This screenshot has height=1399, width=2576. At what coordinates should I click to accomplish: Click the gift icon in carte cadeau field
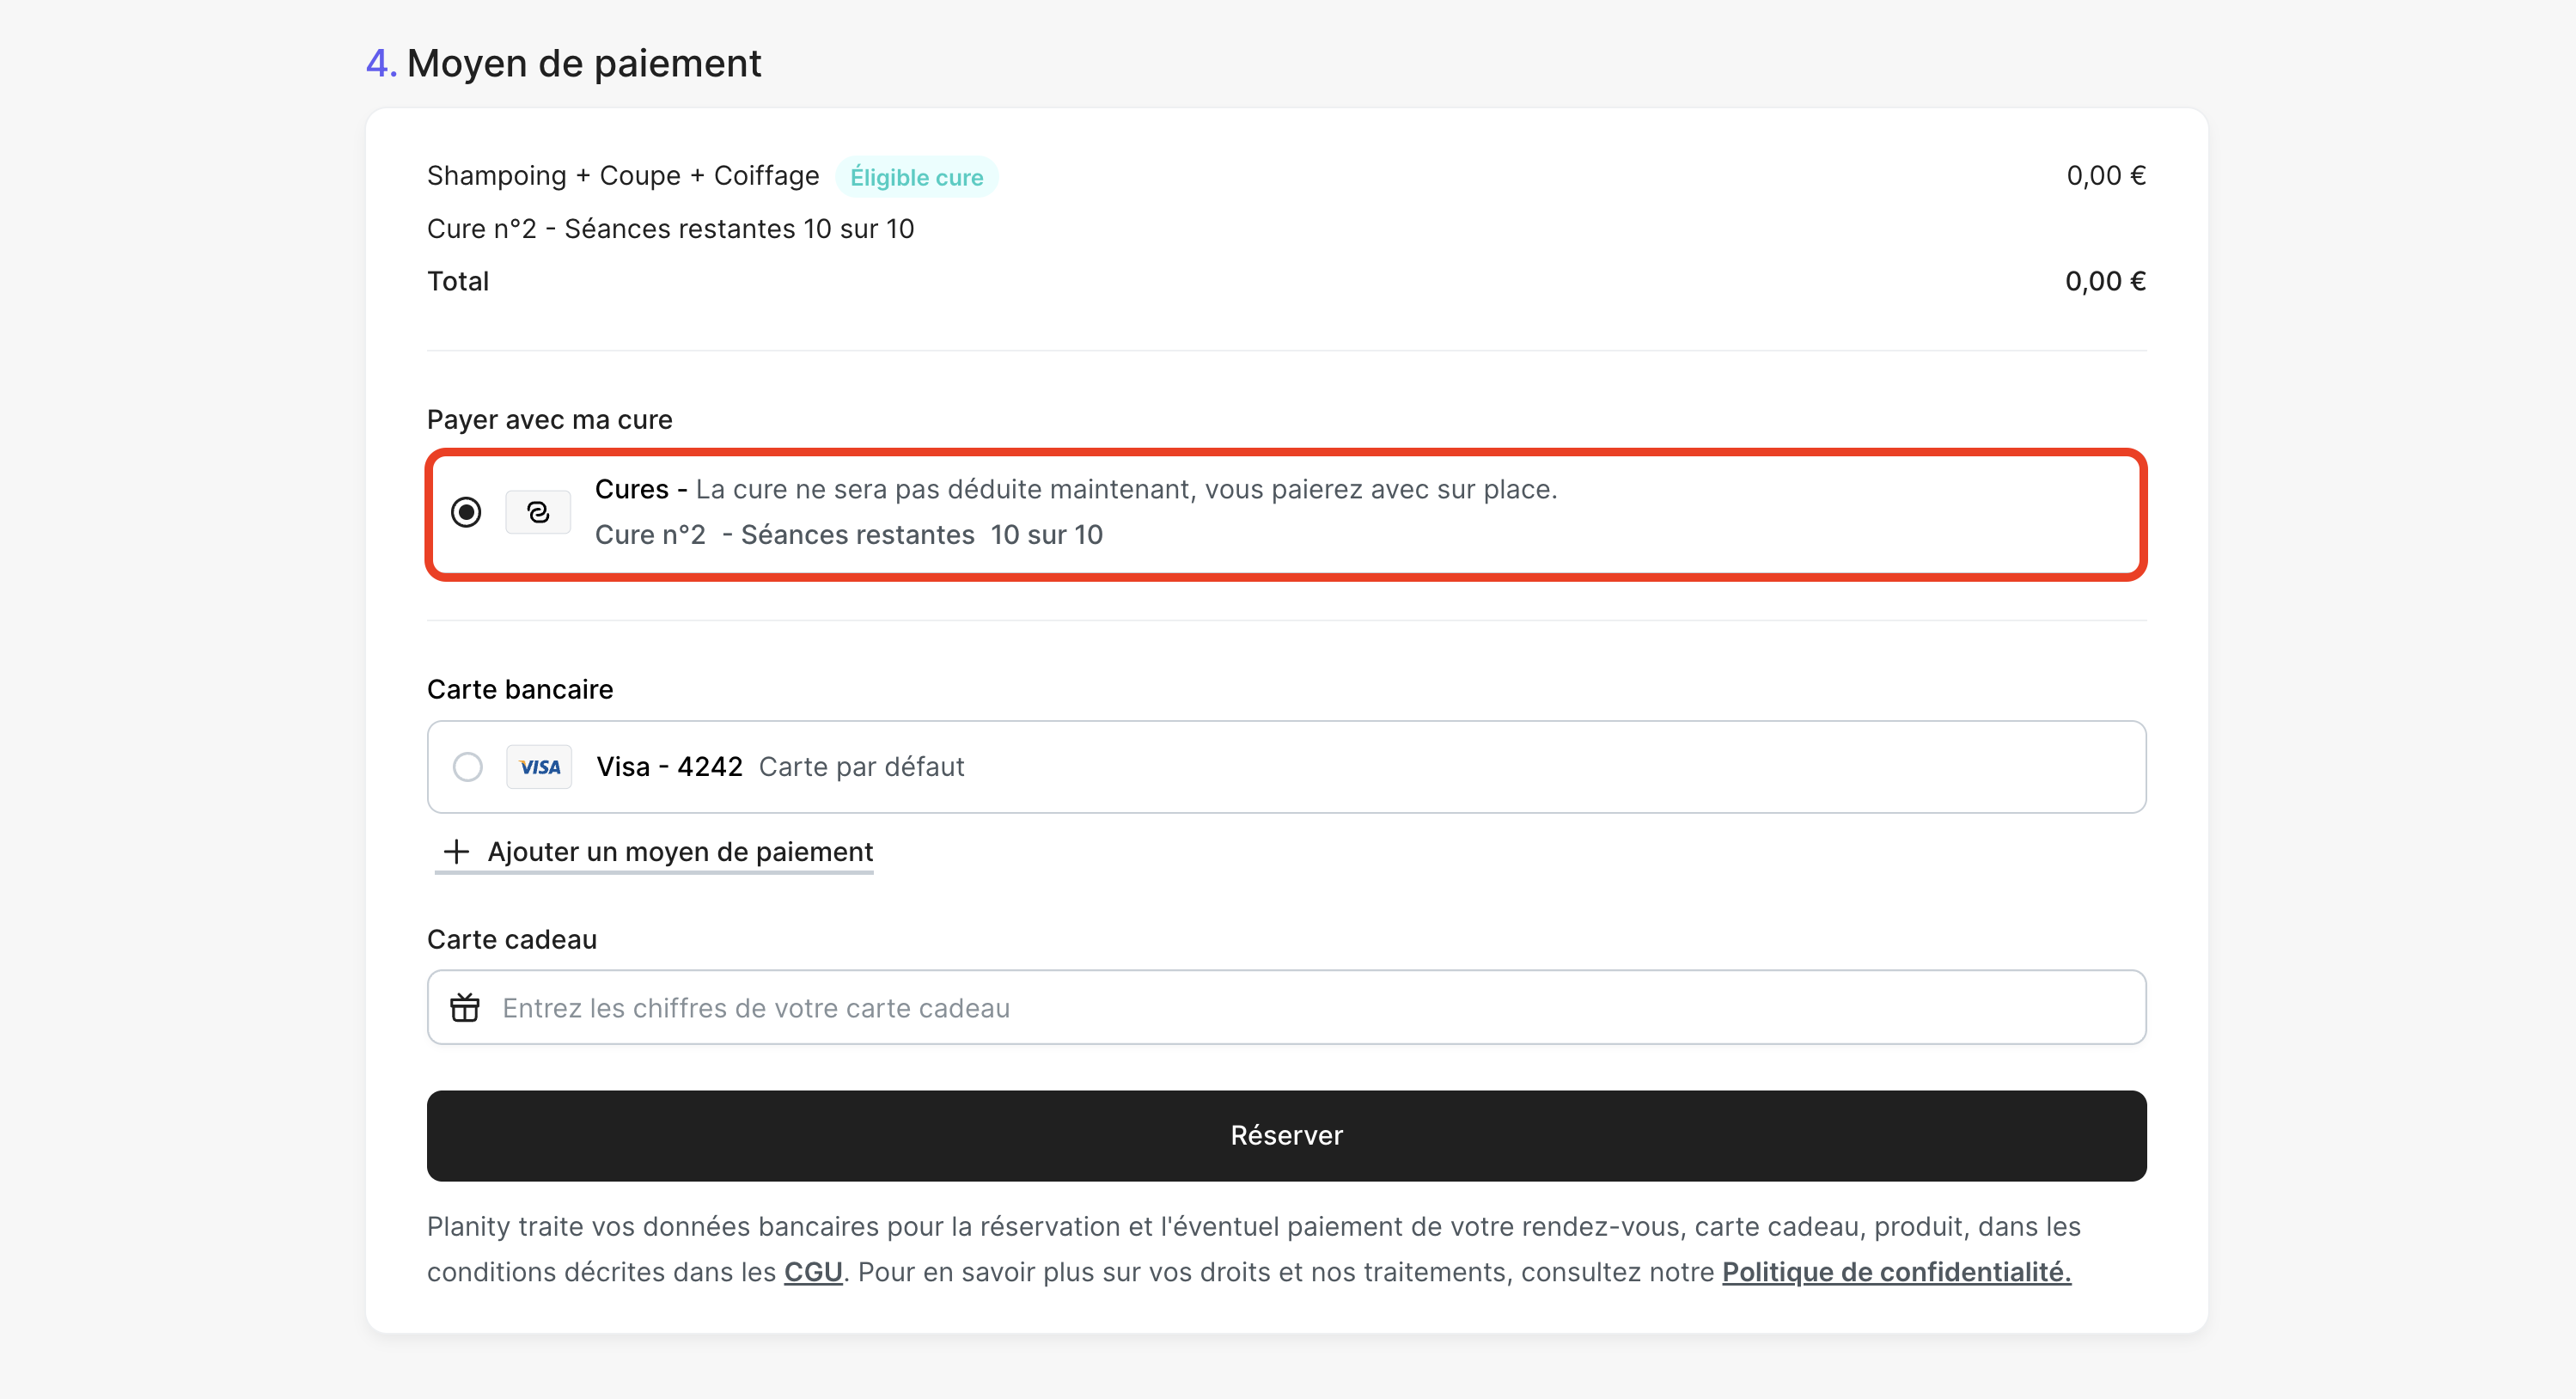point(465,1007)
